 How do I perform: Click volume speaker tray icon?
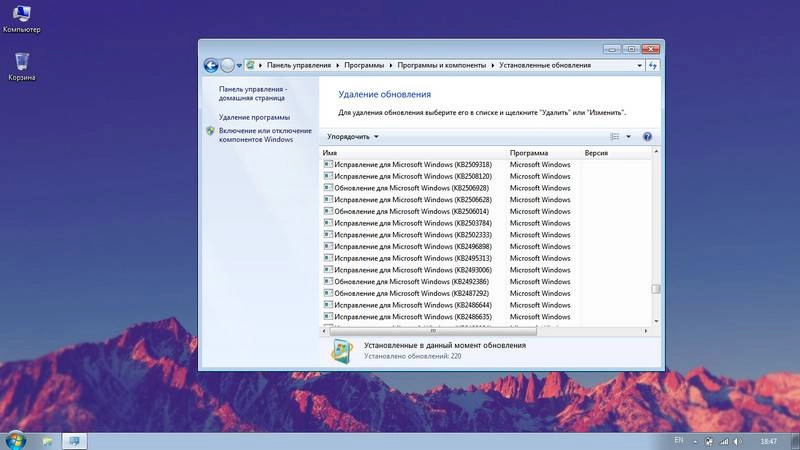point(738,441)
